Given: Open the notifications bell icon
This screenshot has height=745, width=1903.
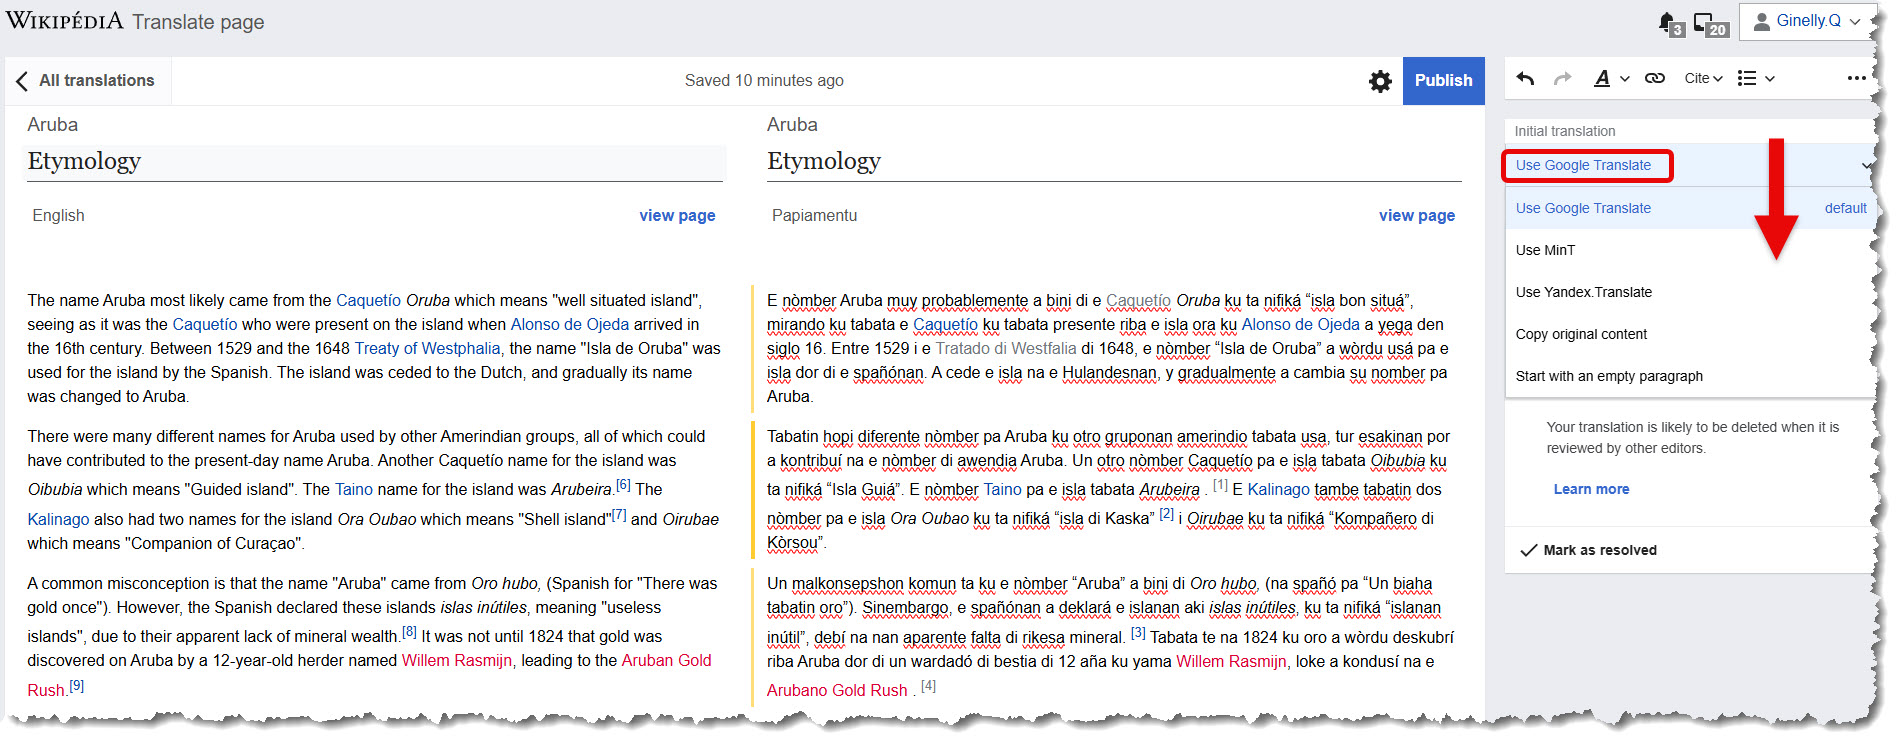Looking at the screenshot, I should tap(1668, 22).
